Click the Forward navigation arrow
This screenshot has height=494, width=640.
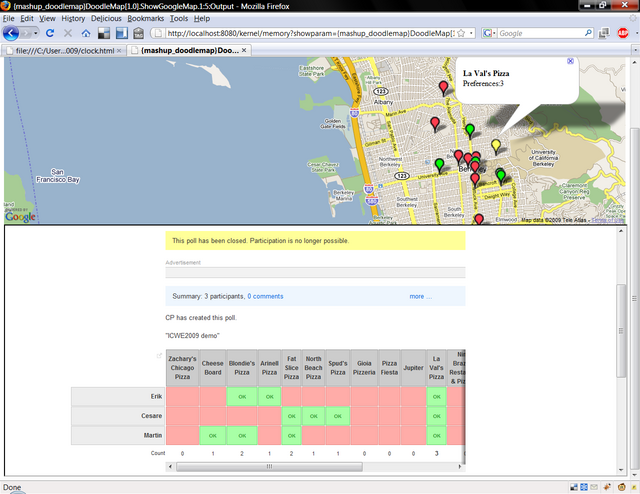(27, 33)
